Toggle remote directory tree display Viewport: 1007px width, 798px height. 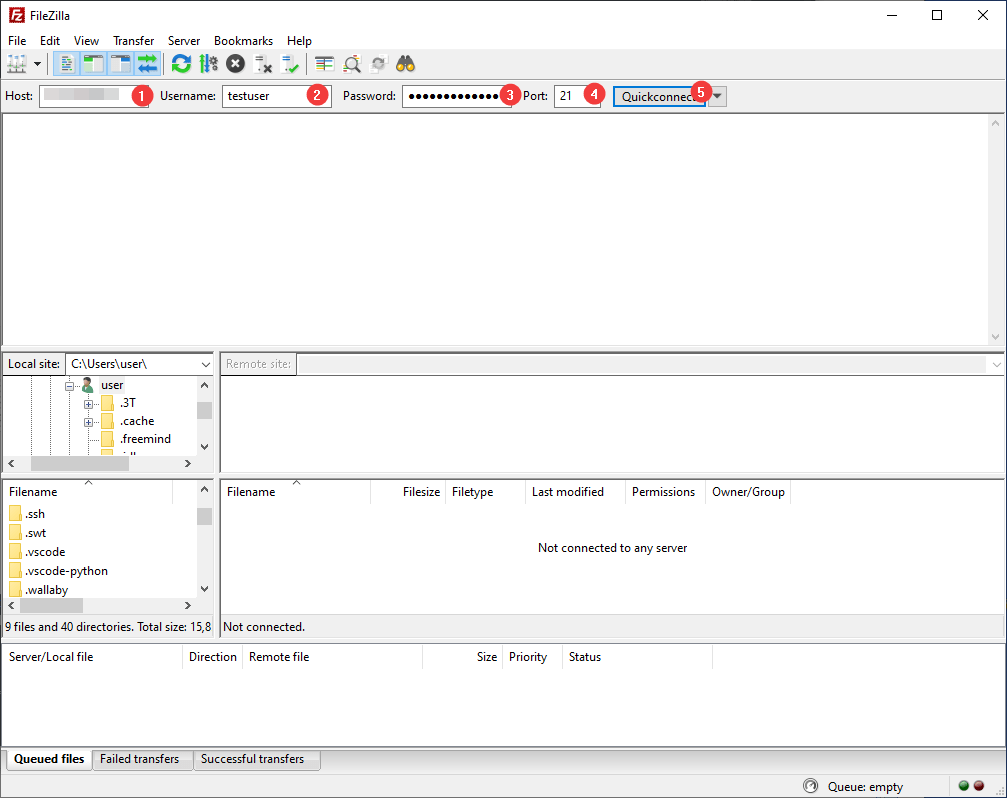click(x=121, y=64)
